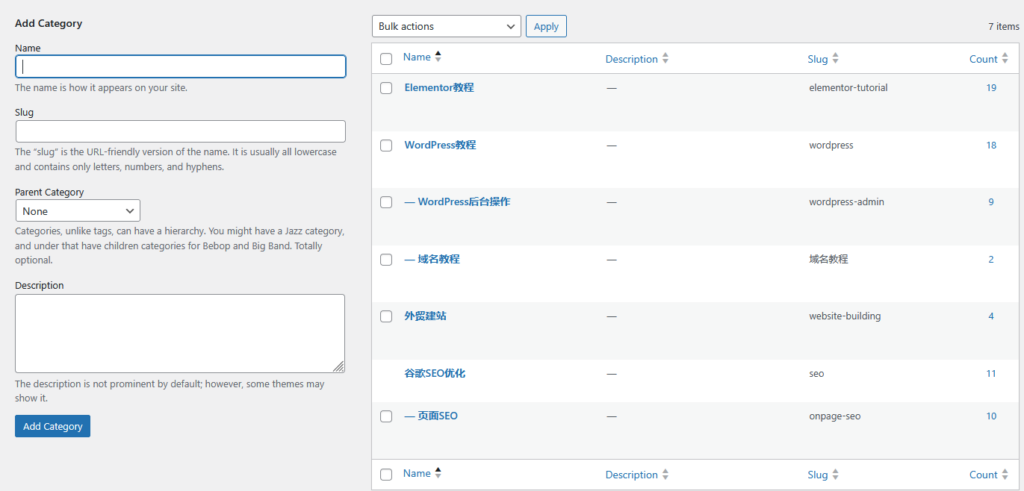The height and width of the screenshot is (491, 1024).
Task: Open the 谷歌SEO优化 category link
Action: point(435,373)
